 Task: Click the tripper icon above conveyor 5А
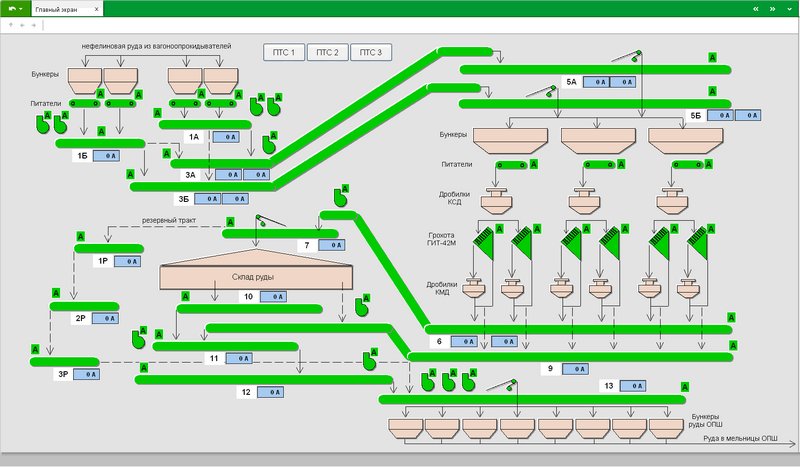click(627, 56)
